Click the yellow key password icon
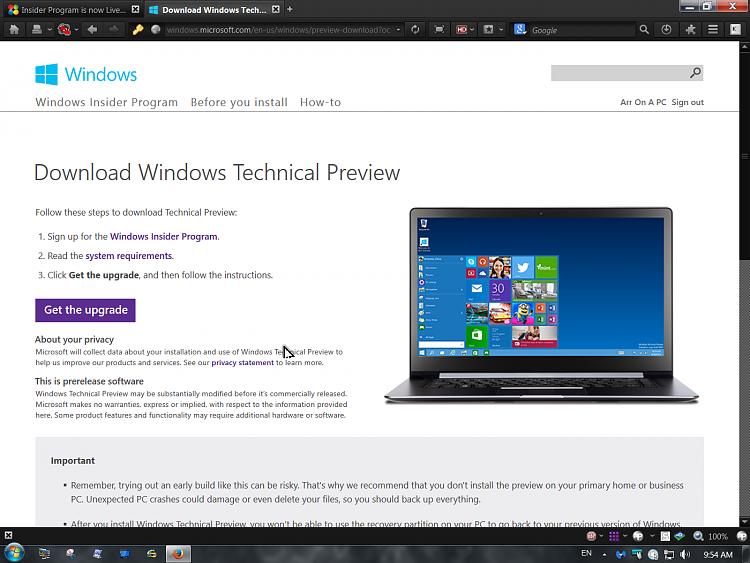This screenshot has width=750, height=563. pos(138,30)
